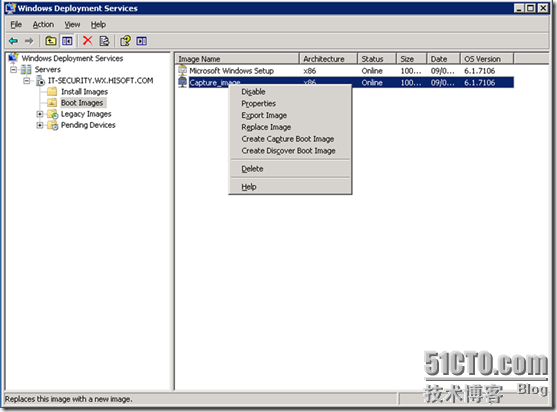Close the Windows Deployment Services window
This screenshot has width=557, height=412.
coord(543,8)
